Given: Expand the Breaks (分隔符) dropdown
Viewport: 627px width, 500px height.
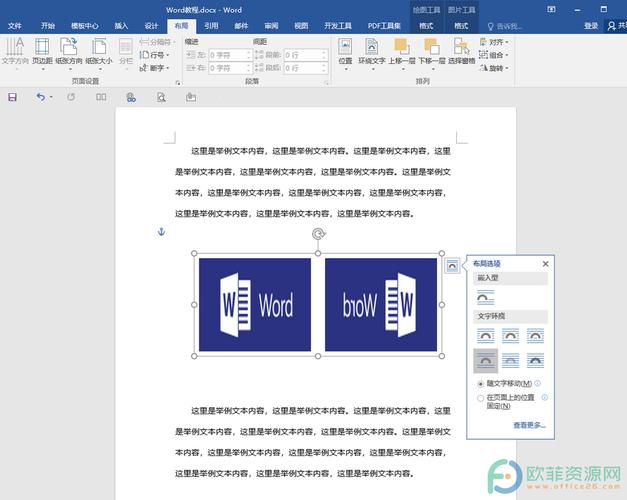Looking at the screenshot, I should 157,42.
